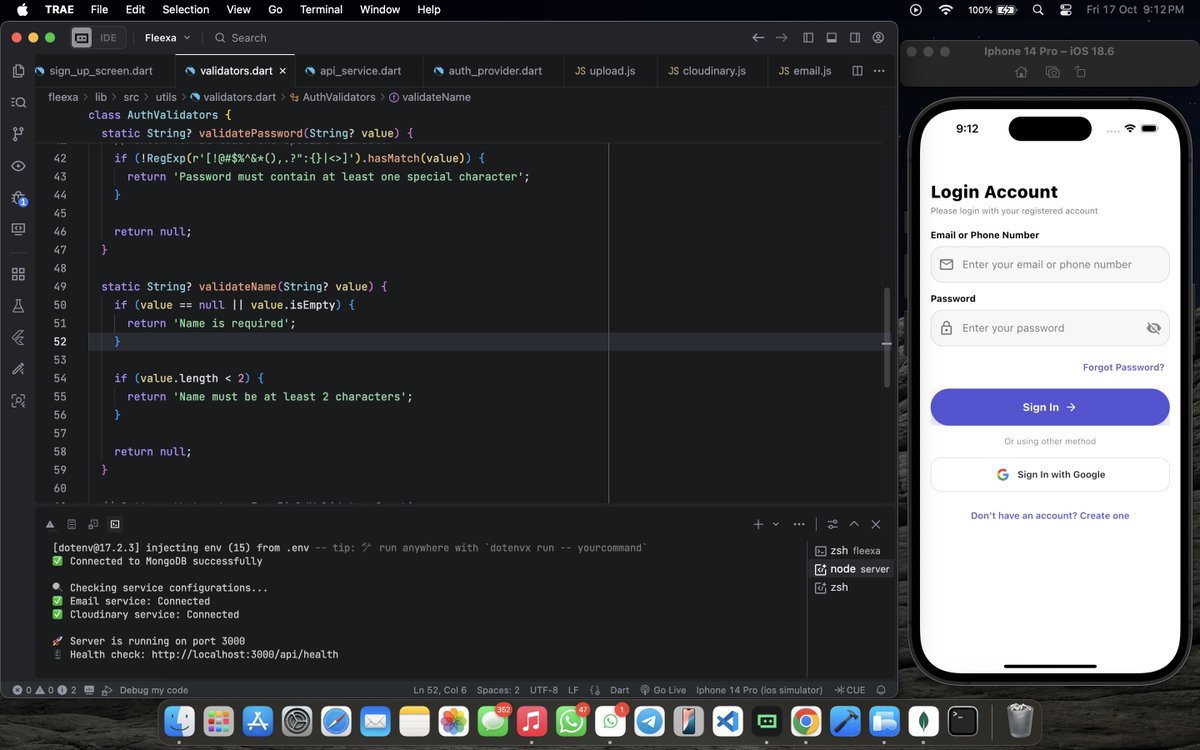Open the Testing flask icon in the sidebar

pos(17,306)
